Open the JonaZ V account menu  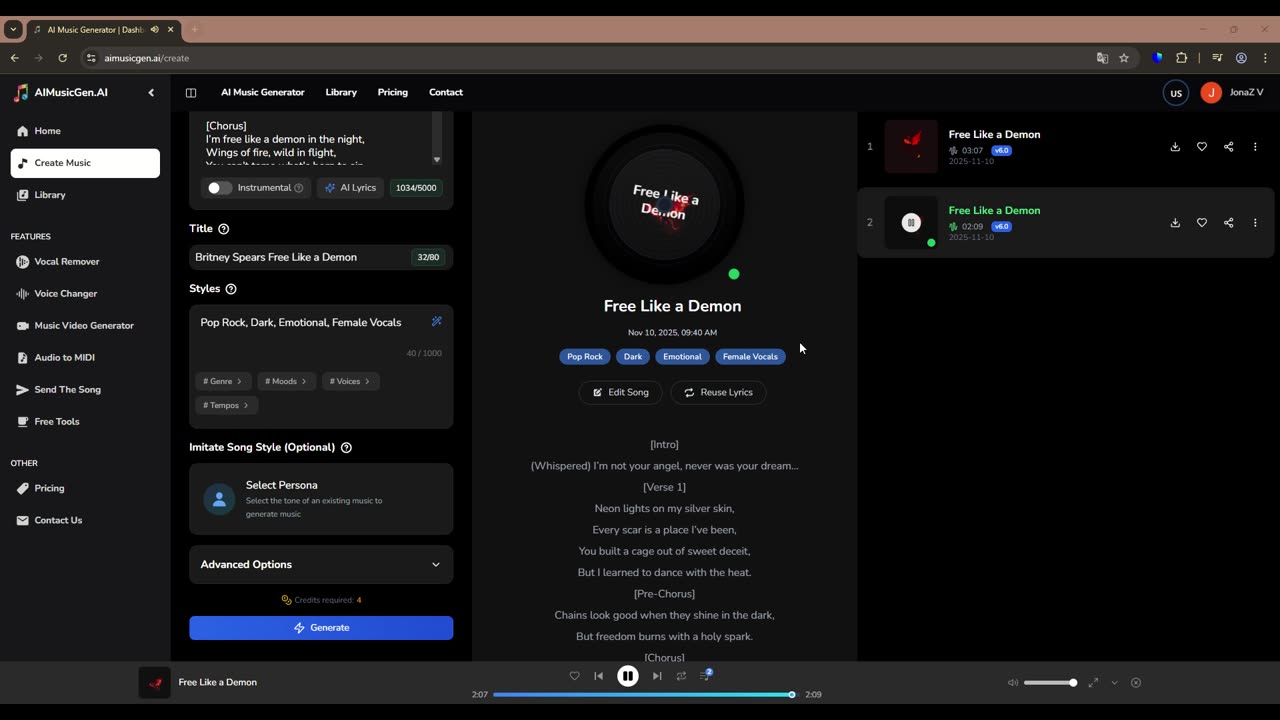(x=1232, y=93)
